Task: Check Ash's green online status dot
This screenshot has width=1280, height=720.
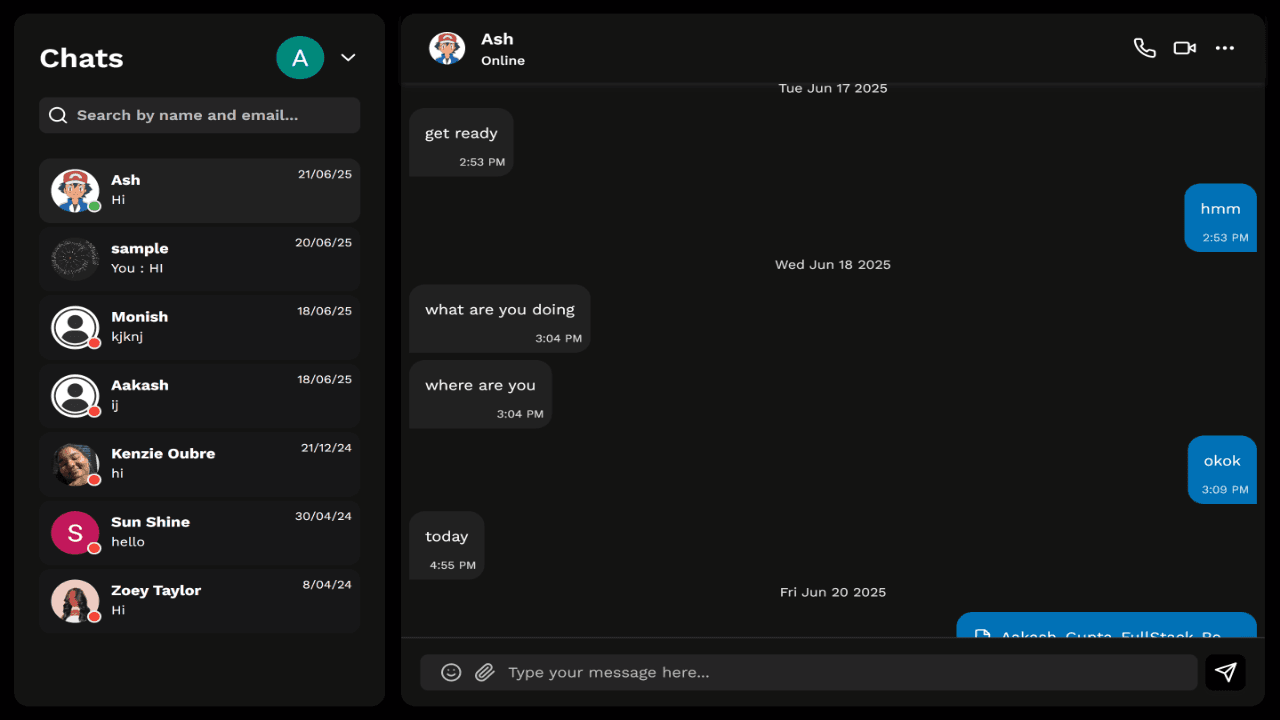Action: (93, 204)
